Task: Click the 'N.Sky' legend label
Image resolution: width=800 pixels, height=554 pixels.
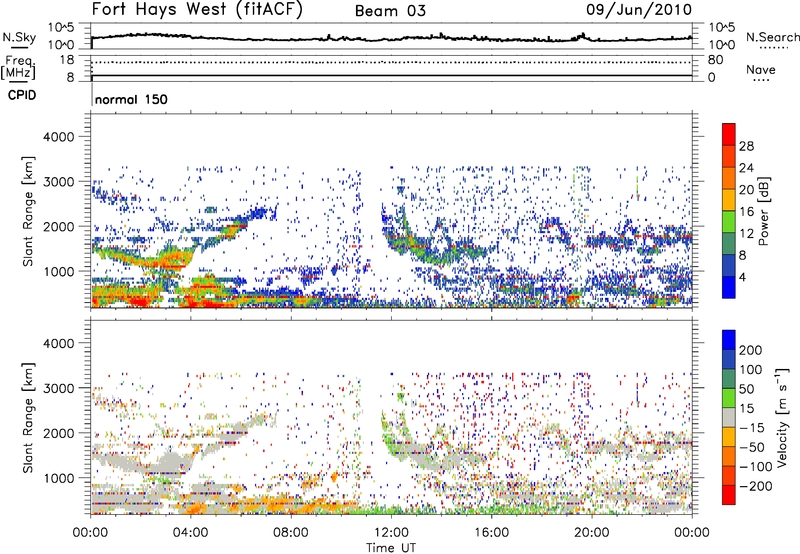Action: click(19, 37)
